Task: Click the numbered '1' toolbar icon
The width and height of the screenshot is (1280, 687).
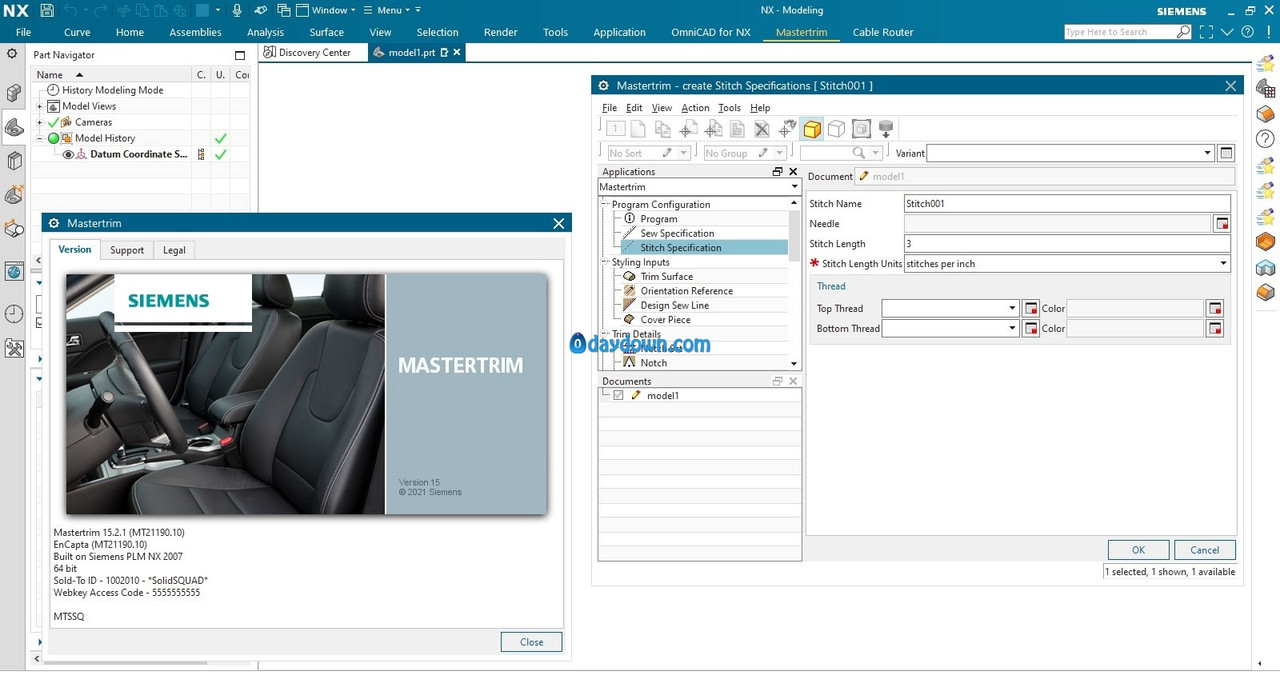Action: click(x=614, y=129)
